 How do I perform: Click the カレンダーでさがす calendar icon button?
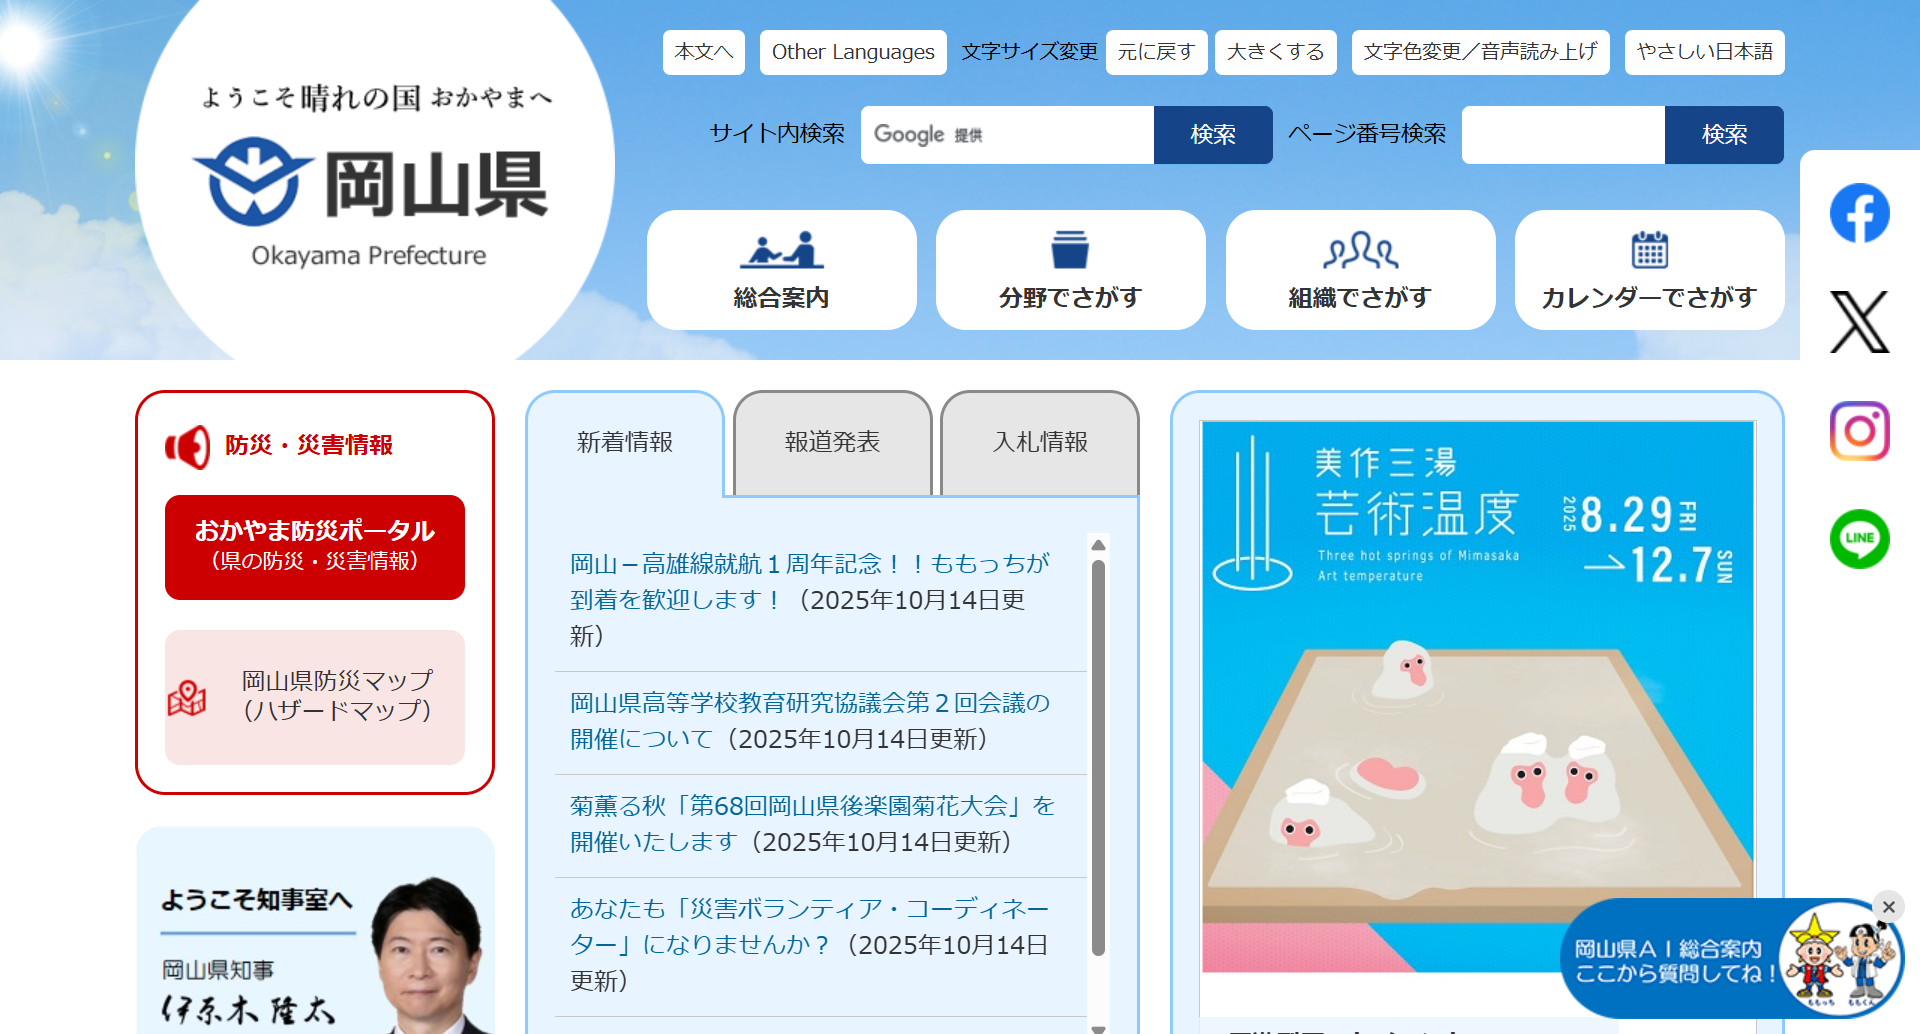point(1649,270)
